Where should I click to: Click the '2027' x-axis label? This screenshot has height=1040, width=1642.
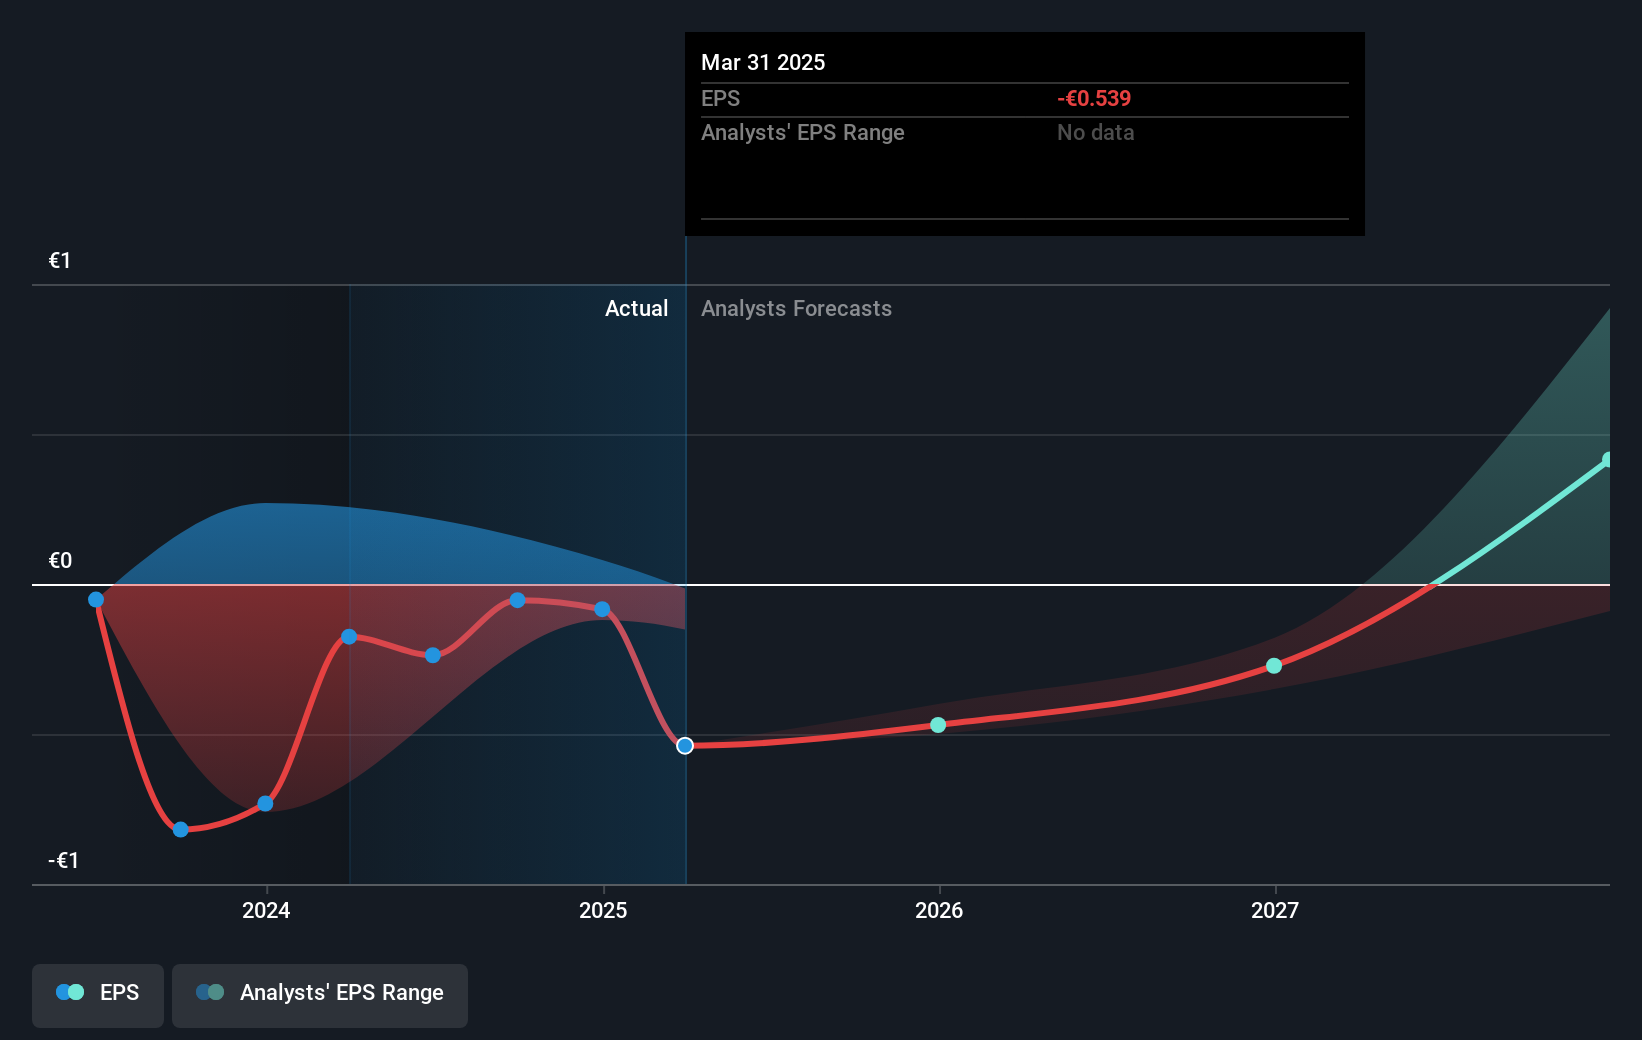click(x=1275, y=910)
